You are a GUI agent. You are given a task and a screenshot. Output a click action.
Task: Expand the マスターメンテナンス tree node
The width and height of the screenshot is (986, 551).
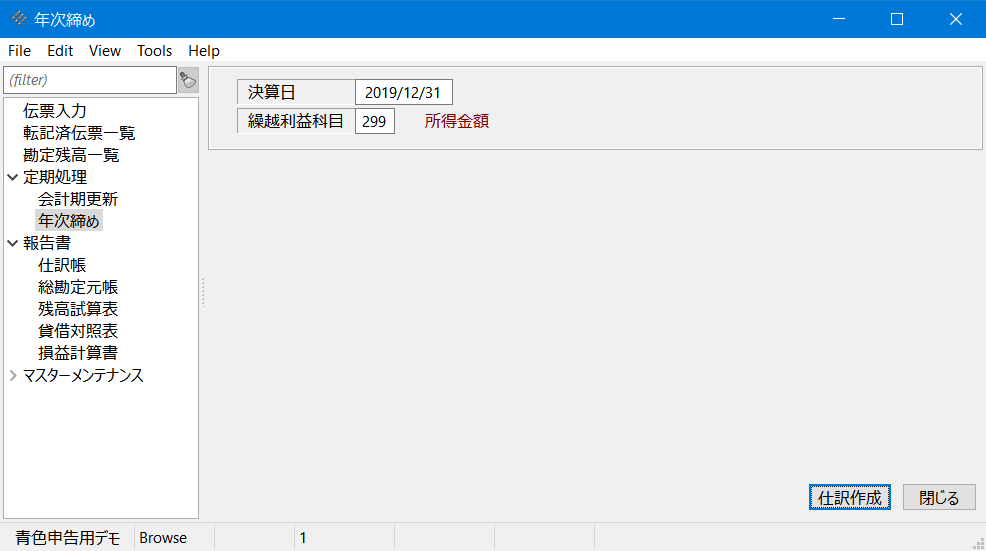click(12, 376)
